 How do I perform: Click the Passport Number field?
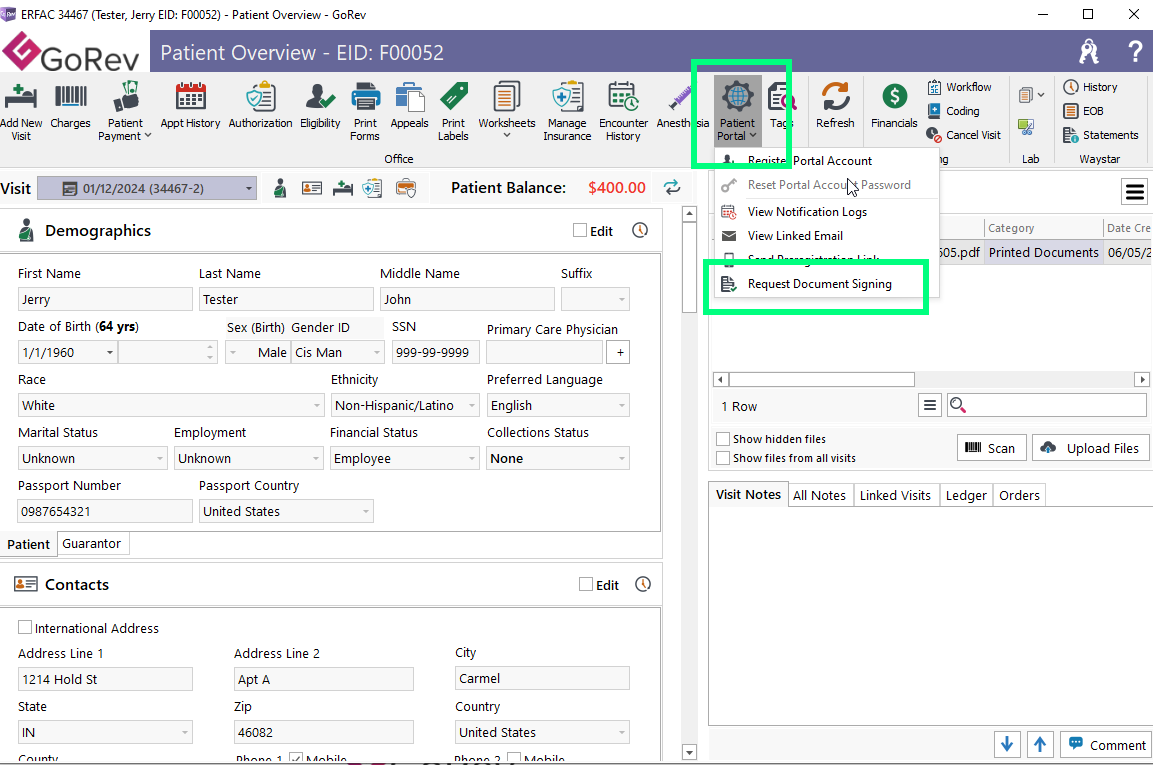pos(105,511)
